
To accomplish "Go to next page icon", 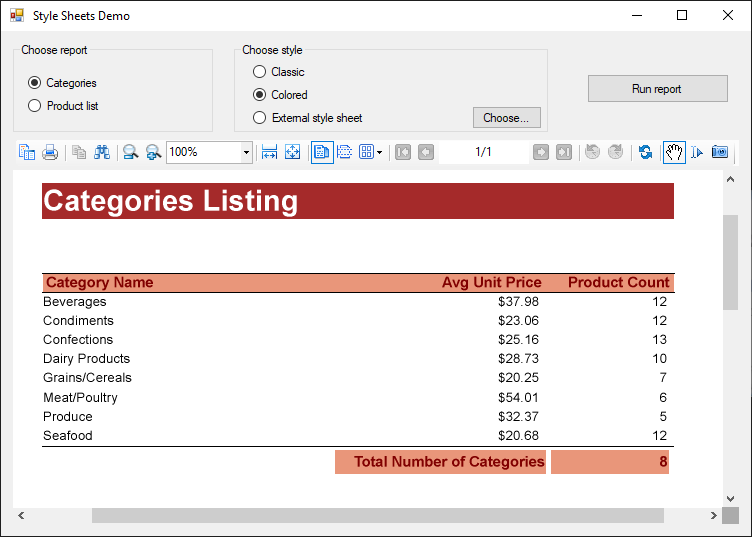I will coord(541,152).
